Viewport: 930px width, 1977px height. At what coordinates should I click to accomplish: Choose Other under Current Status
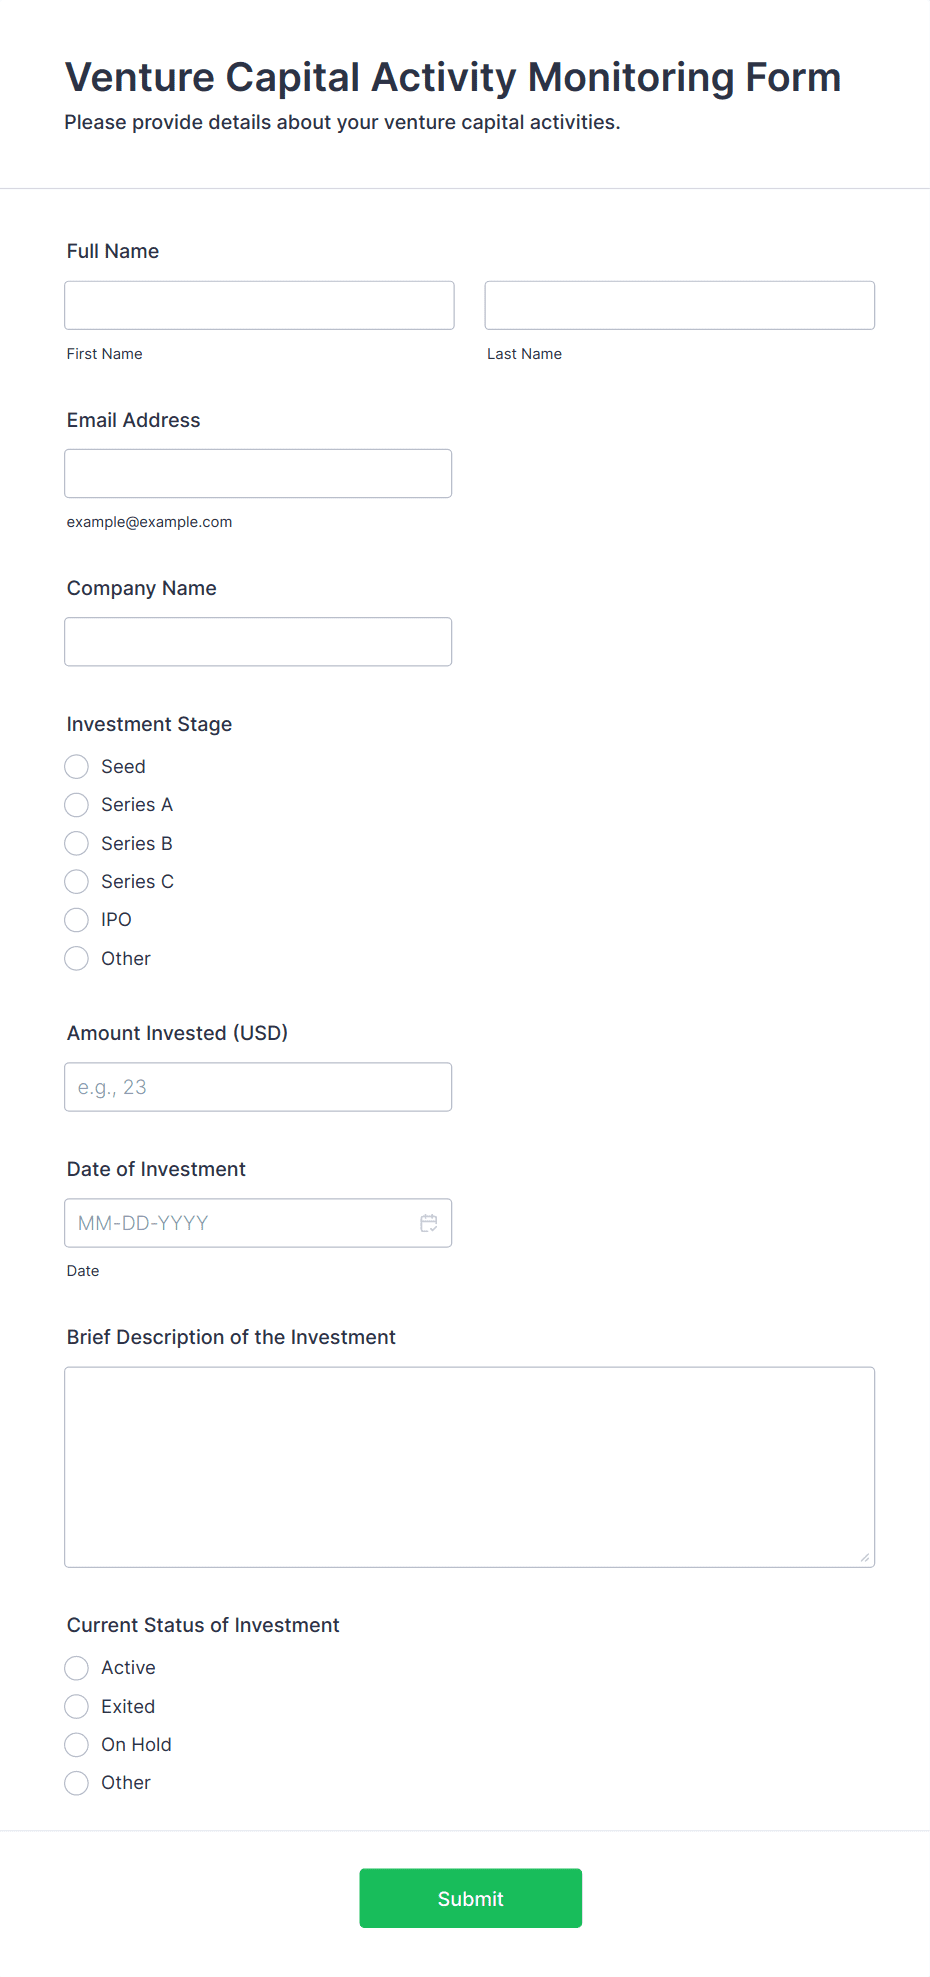click(77, 1783)
